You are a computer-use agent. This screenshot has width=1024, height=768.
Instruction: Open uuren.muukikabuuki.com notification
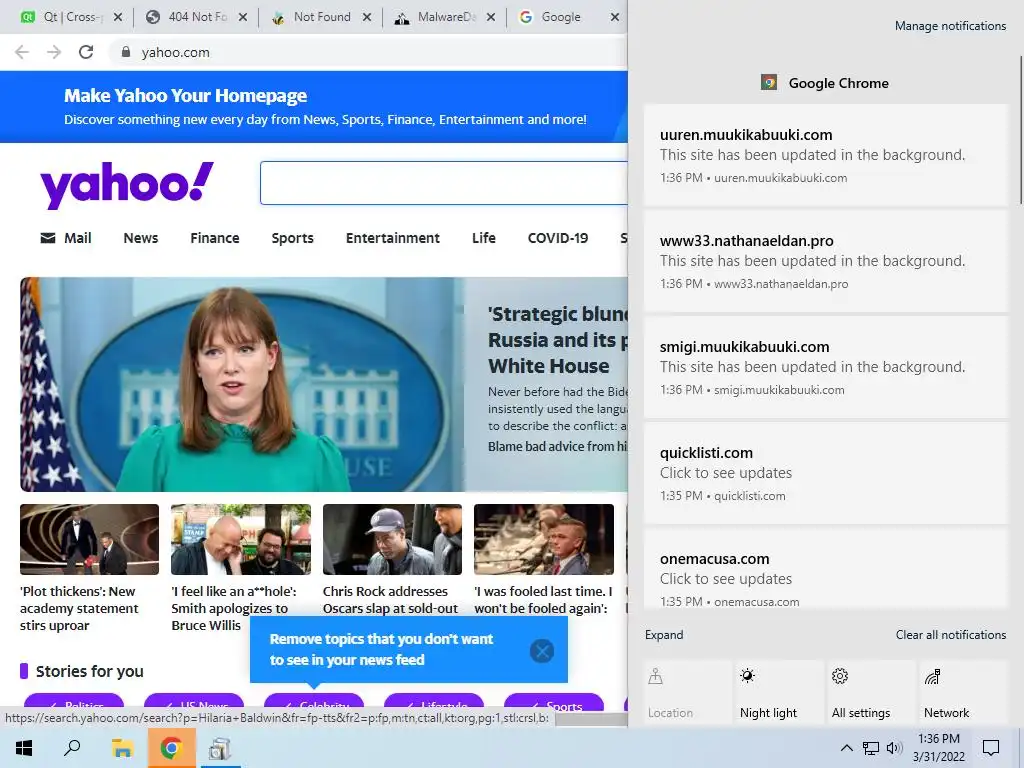(825, 155)
